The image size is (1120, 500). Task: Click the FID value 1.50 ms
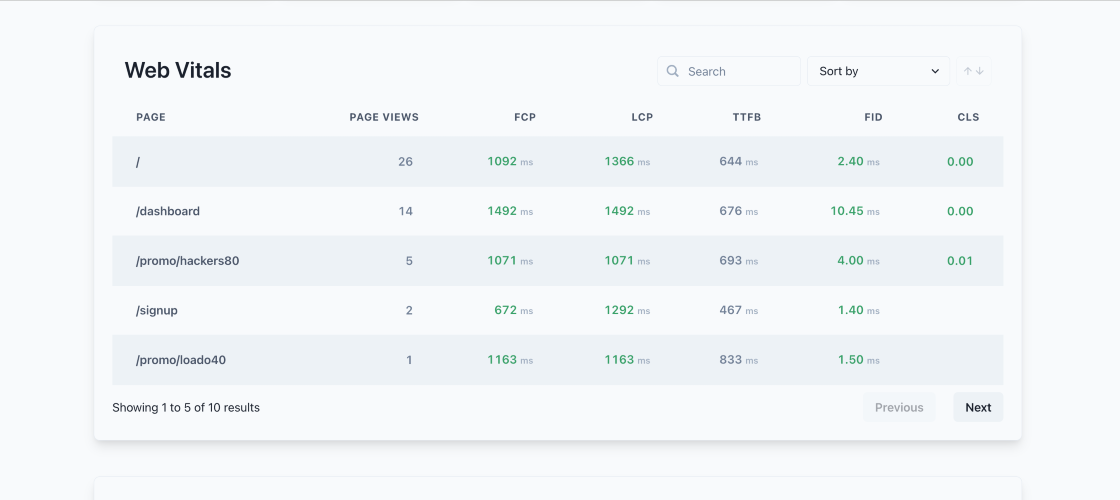[859, 360]
